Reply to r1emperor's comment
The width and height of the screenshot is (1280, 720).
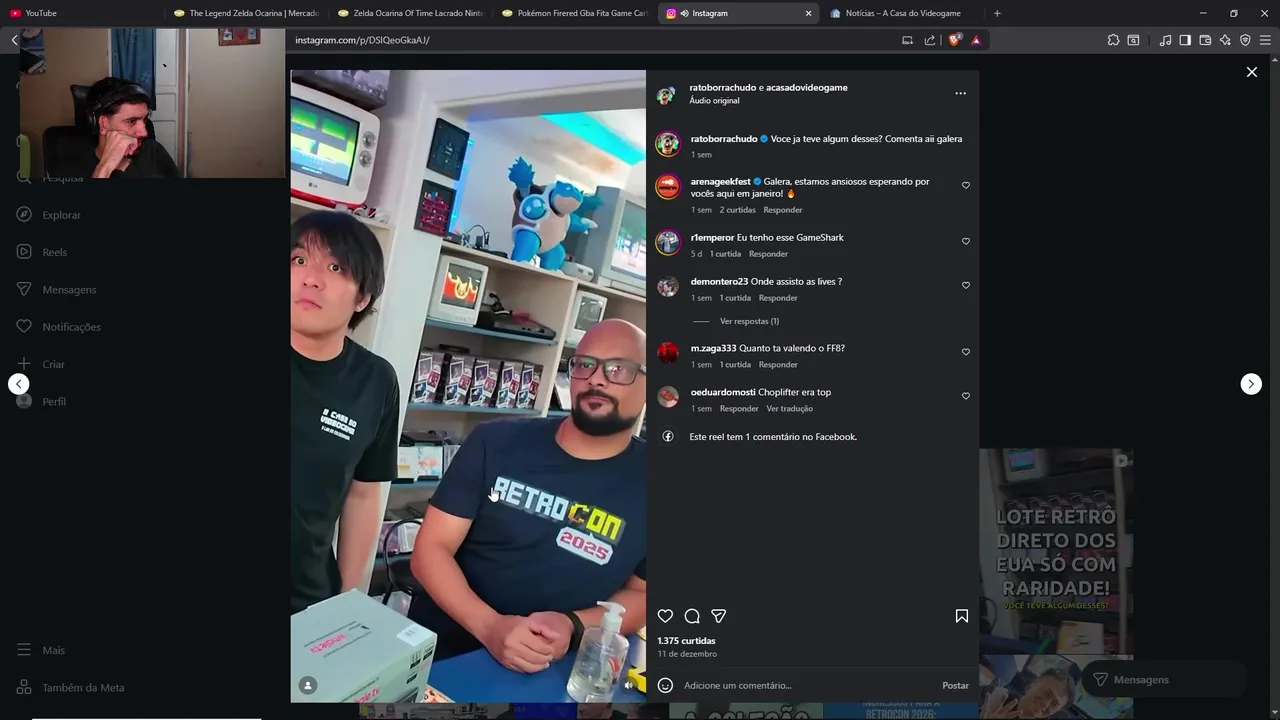(x=768, y=254)
